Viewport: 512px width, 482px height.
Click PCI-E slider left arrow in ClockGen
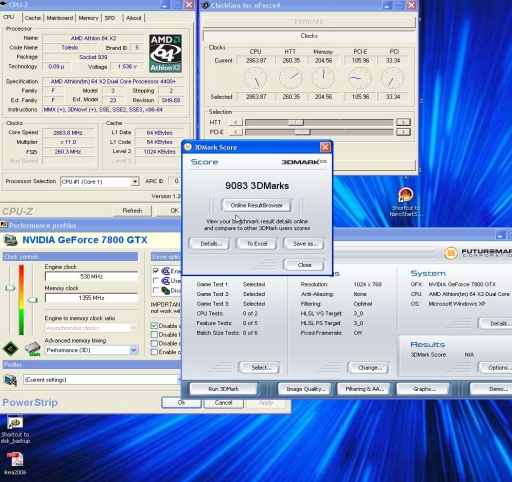click(236, 132)
